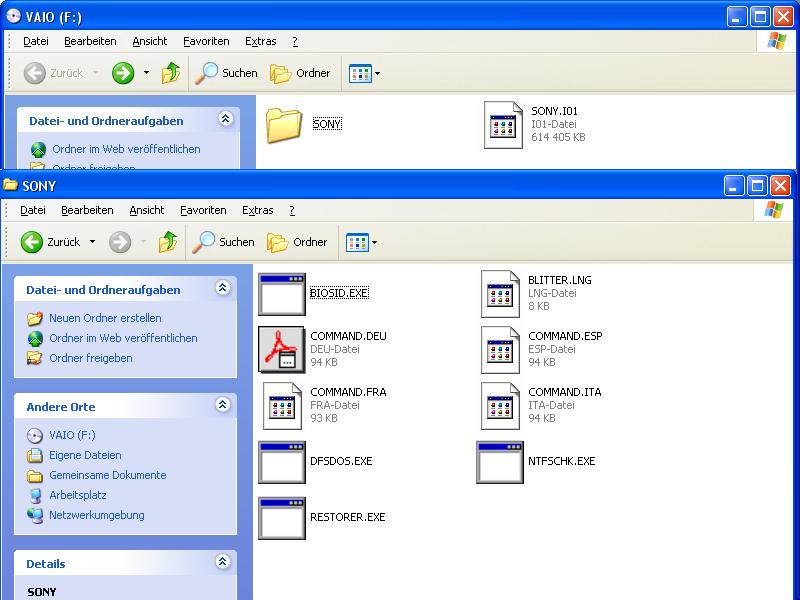Image resolution: width=800 pixels, height=600 pixels.
Task: Click the RESTORER.EXE file name label
Action: 347,517
